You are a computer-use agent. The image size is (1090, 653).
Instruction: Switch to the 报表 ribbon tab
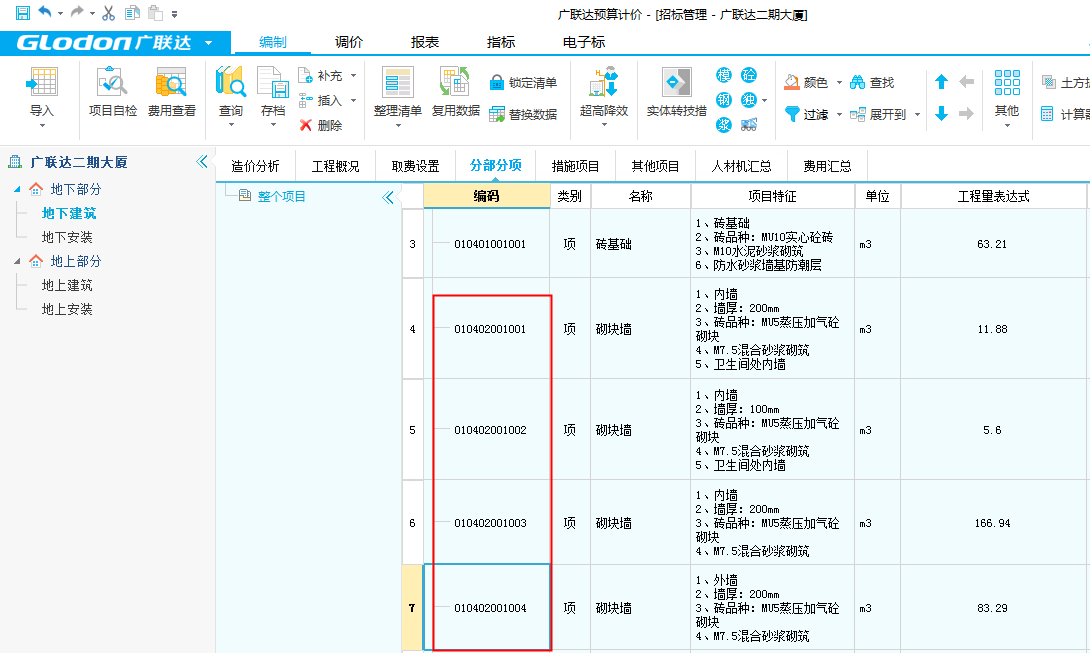(x=425, y=42)
